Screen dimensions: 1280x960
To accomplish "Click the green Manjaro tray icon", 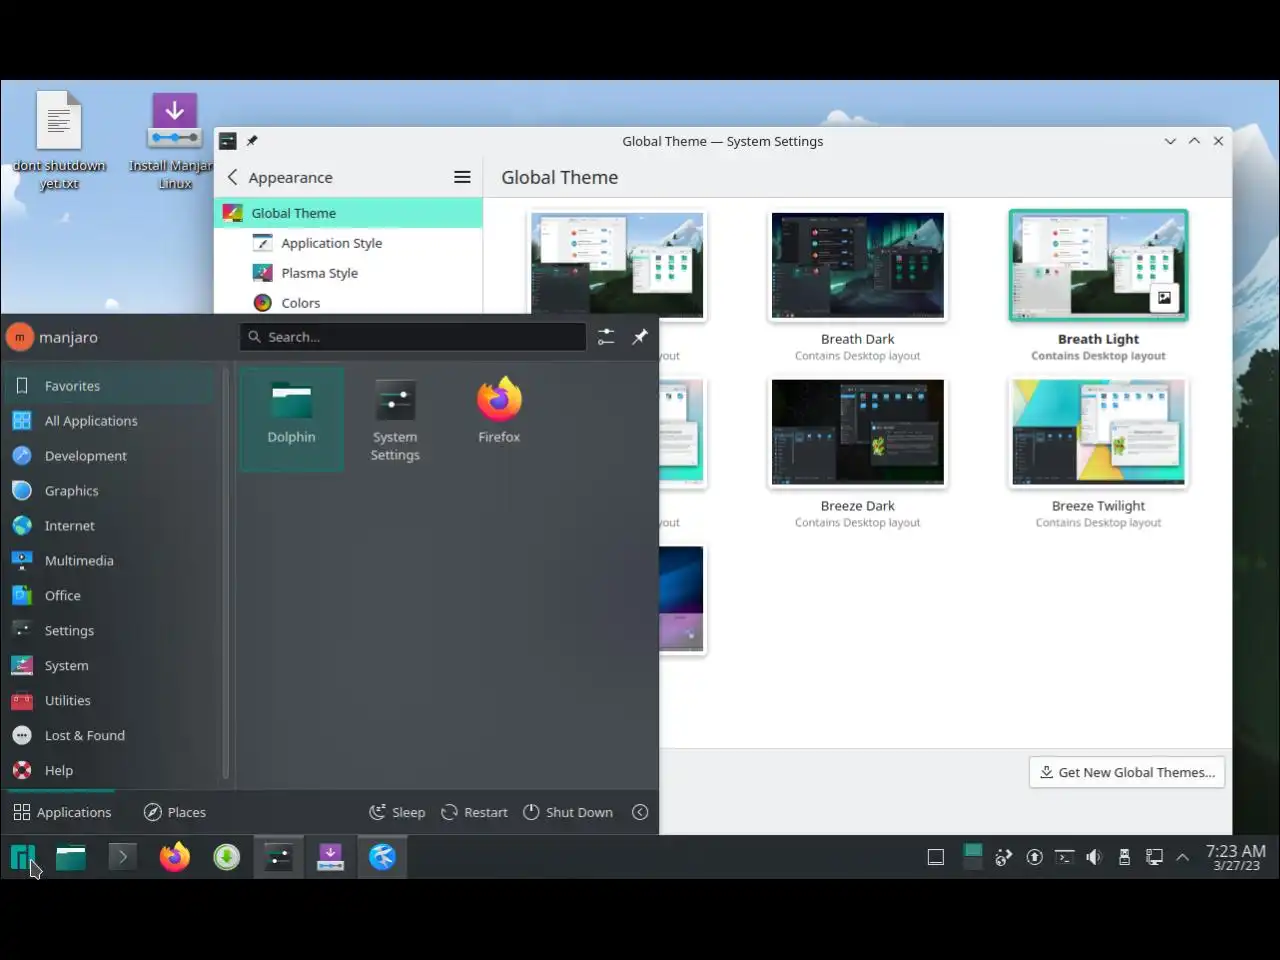I will click(972, 855).
